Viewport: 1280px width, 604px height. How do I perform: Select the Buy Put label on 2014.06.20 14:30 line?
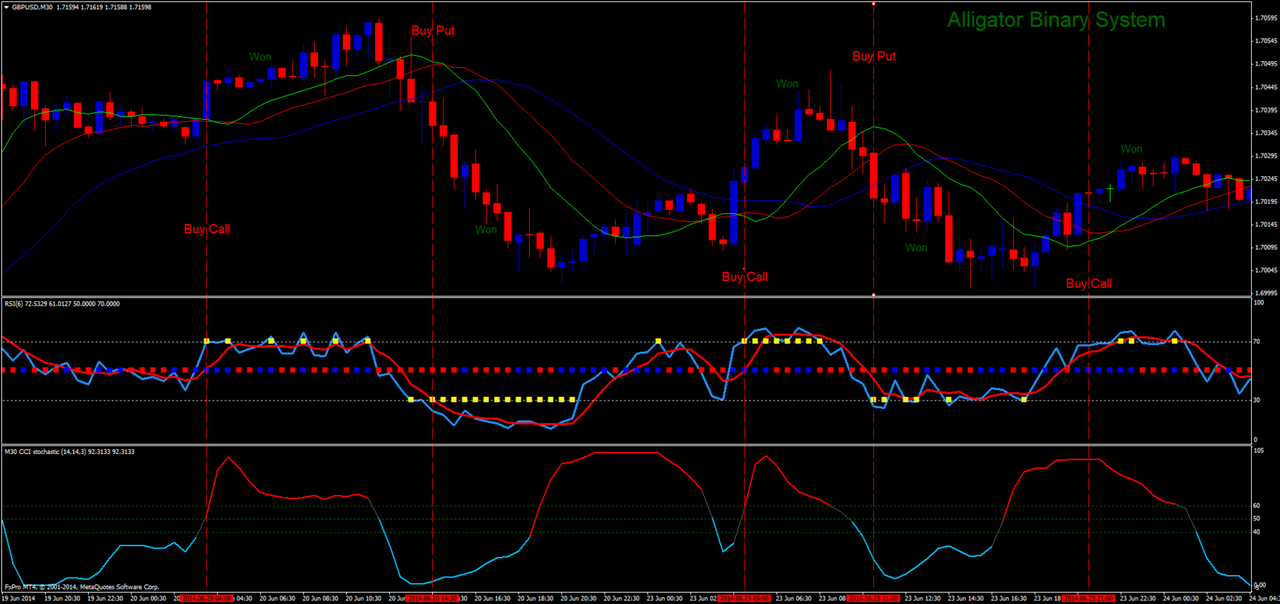pos(433,31)
